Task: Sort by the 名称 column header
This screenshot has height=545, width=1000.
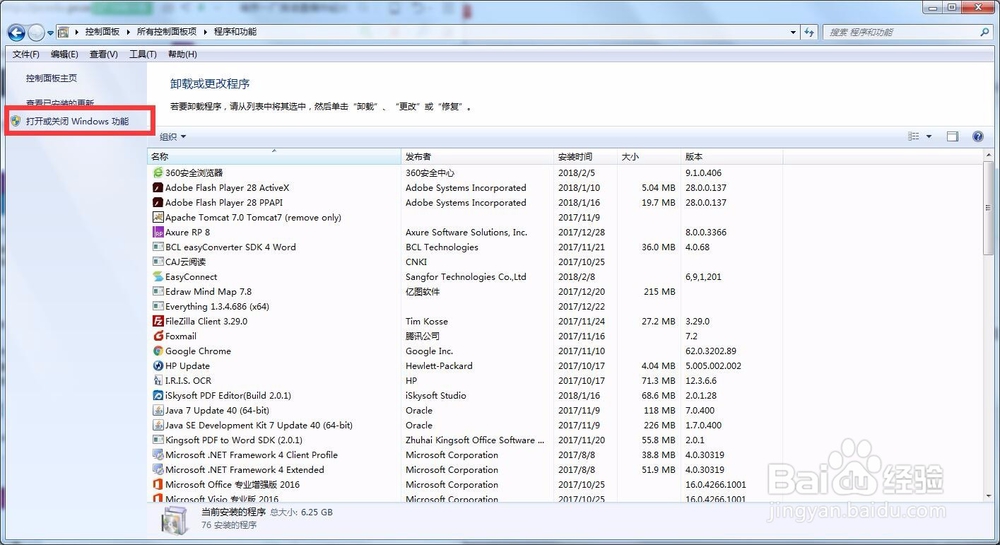Action: point(274,156)
